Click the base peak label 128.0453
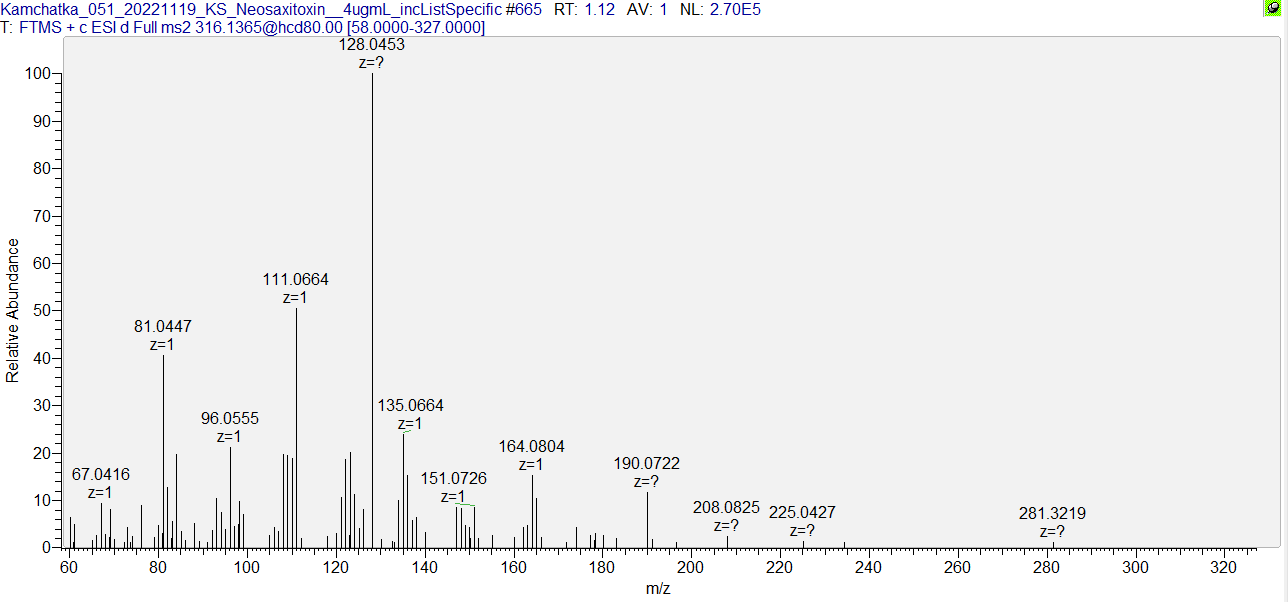1288x602 pixels. click(372, 45)
